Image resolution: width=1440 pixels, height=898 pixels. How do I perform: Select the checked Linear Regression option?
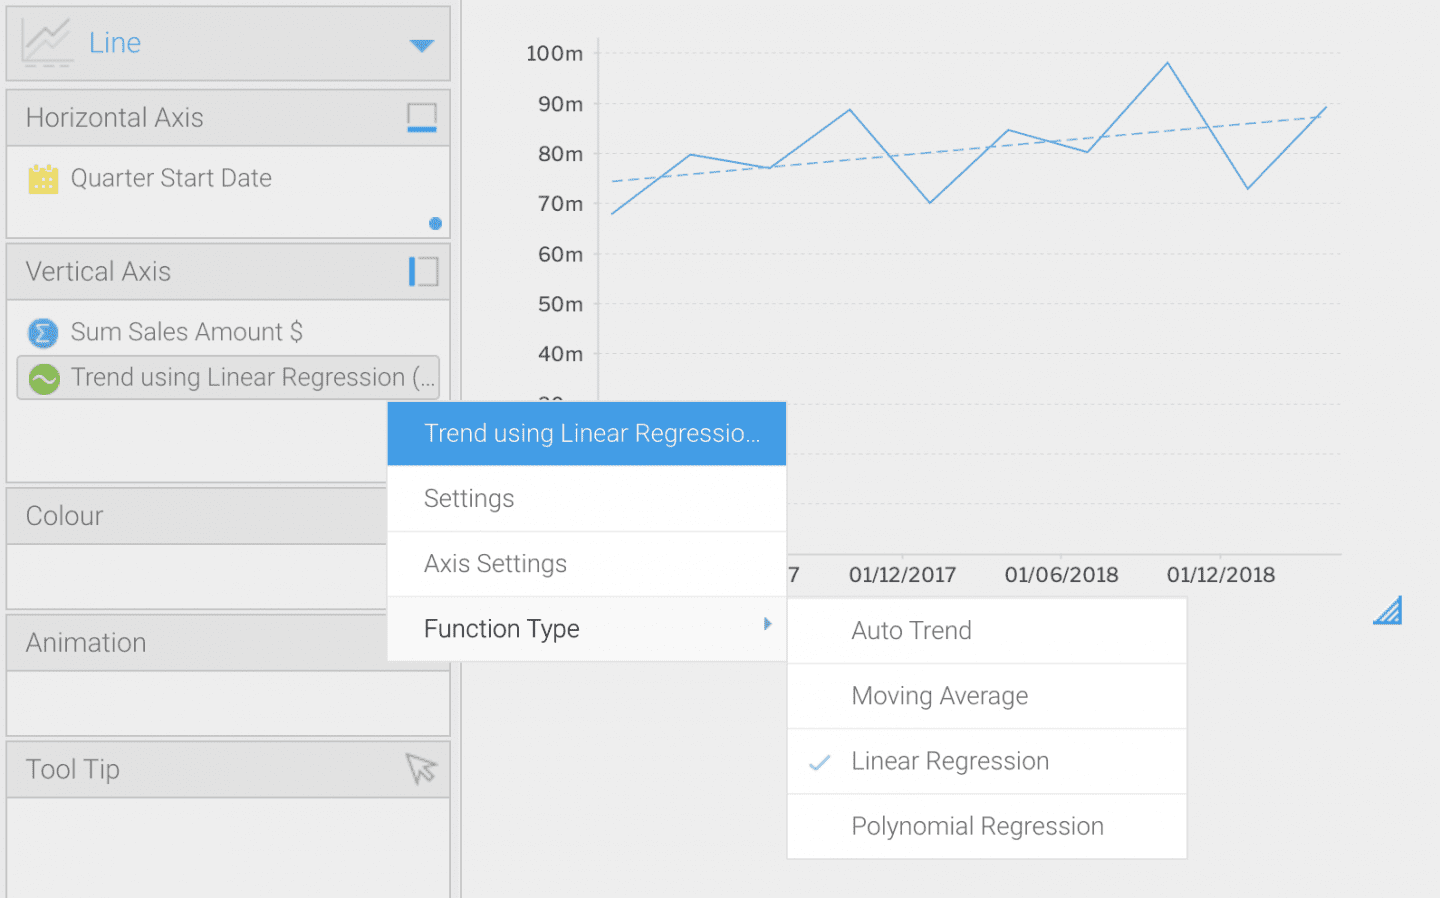tap(949, 761)
